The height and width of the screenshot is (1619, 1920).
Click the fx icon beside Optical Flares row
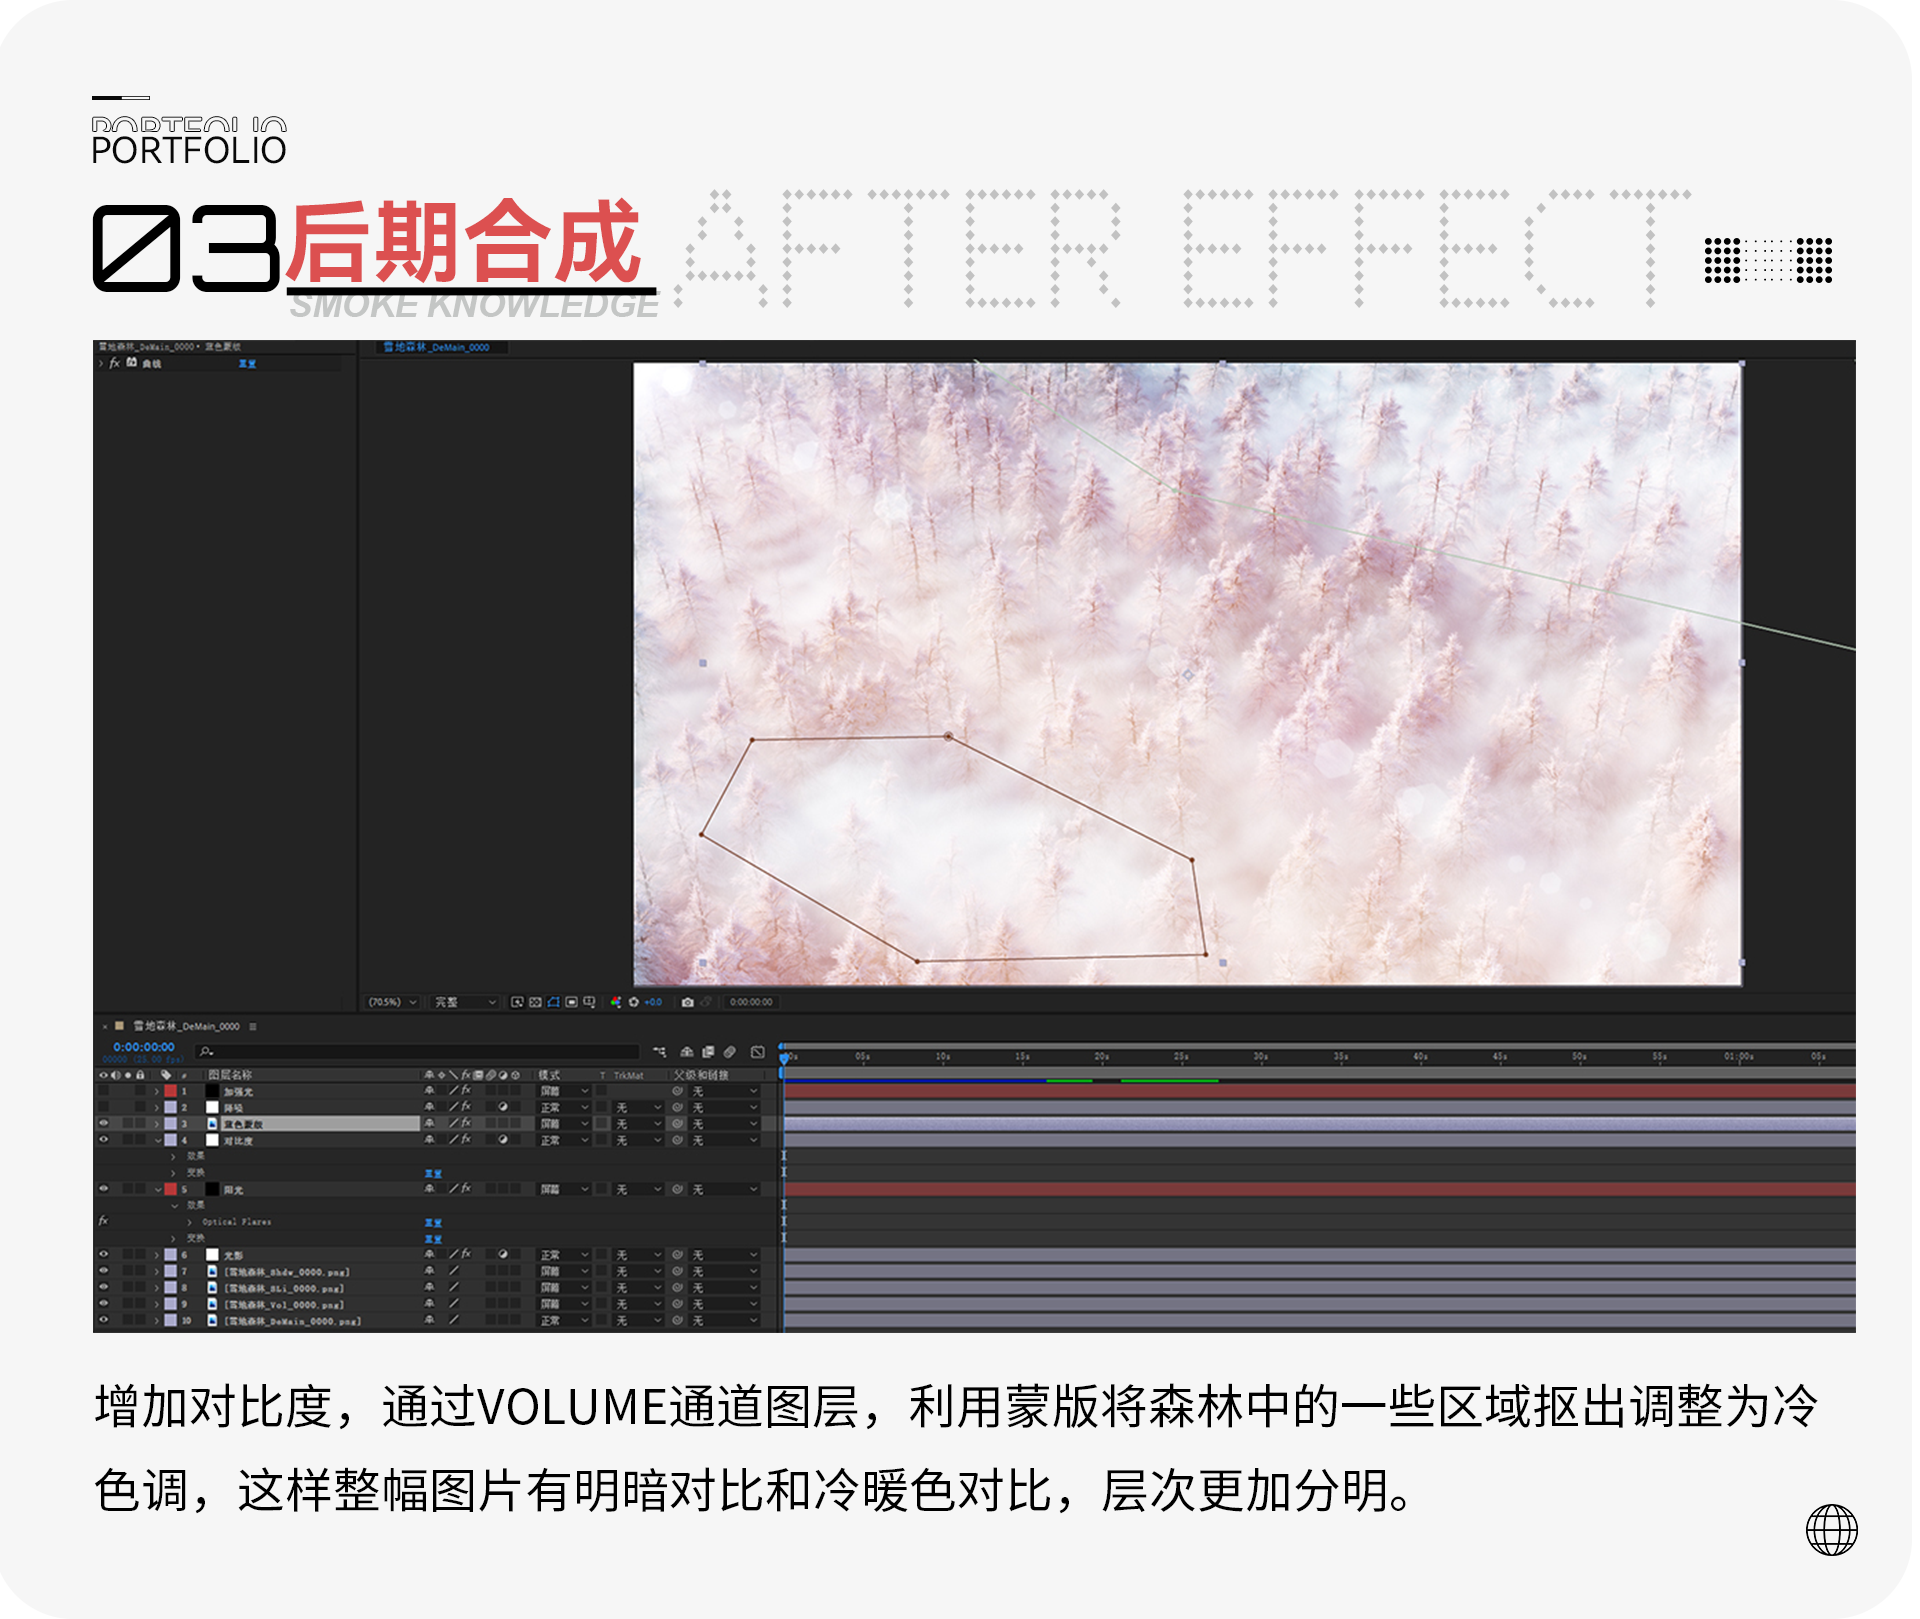click(103, 1221)
